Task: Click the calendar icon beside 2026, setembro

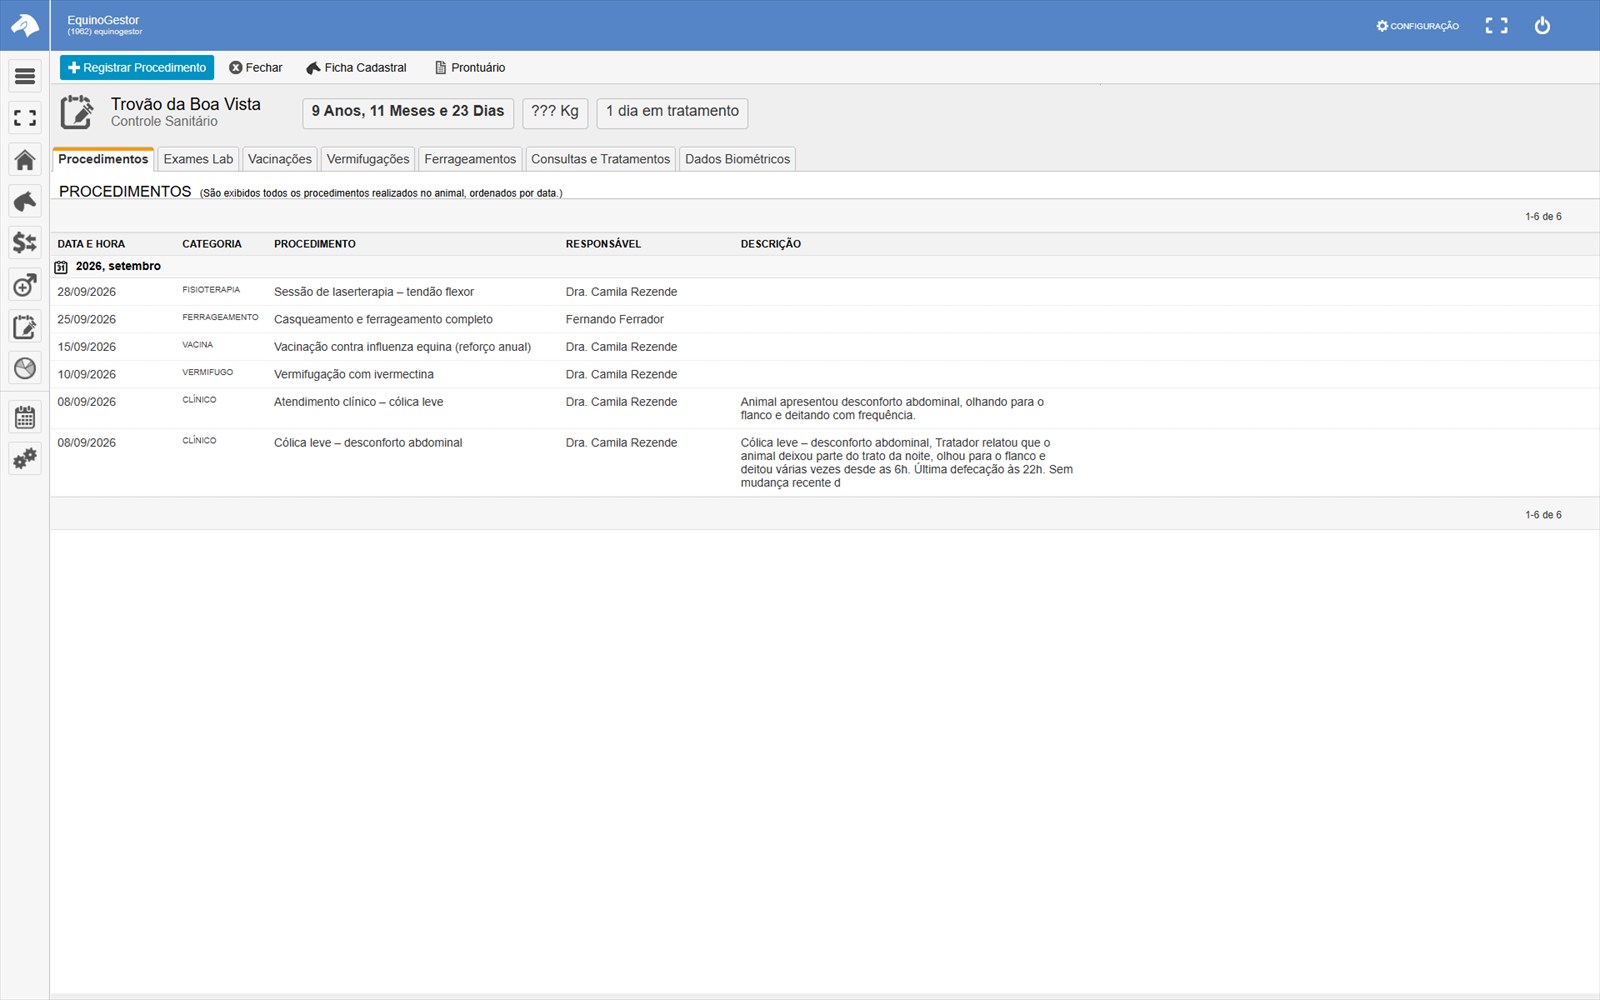Action: pos(61,267)
